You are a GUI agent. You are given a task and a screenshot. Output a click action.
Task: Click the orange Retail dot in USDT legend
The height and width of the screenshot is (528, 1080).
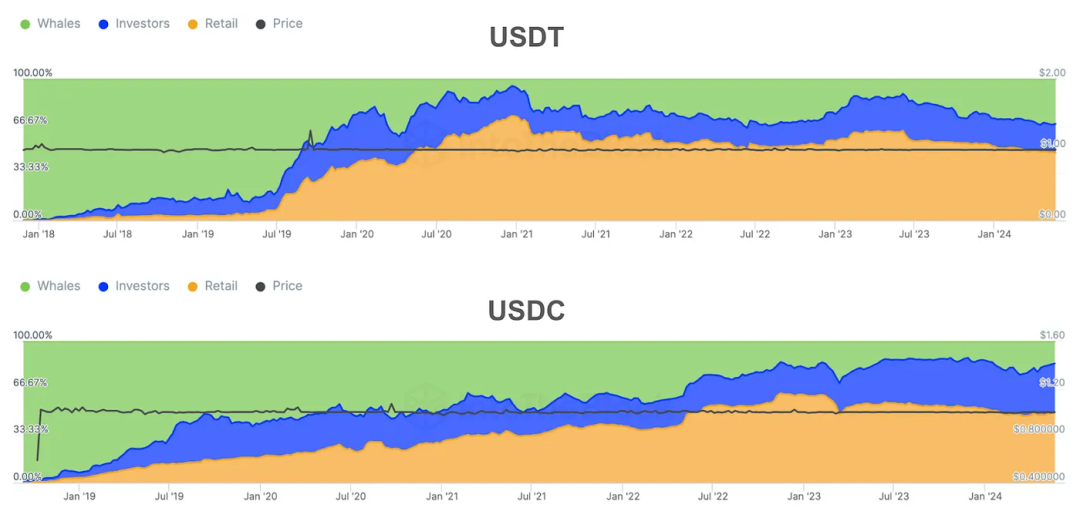point(193,24)
